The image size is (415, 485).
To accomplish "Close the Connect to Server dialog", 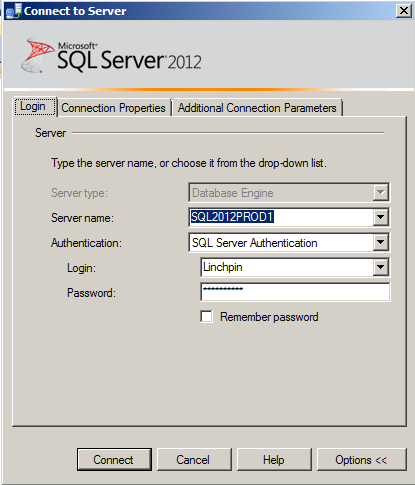I will (404, 11).
